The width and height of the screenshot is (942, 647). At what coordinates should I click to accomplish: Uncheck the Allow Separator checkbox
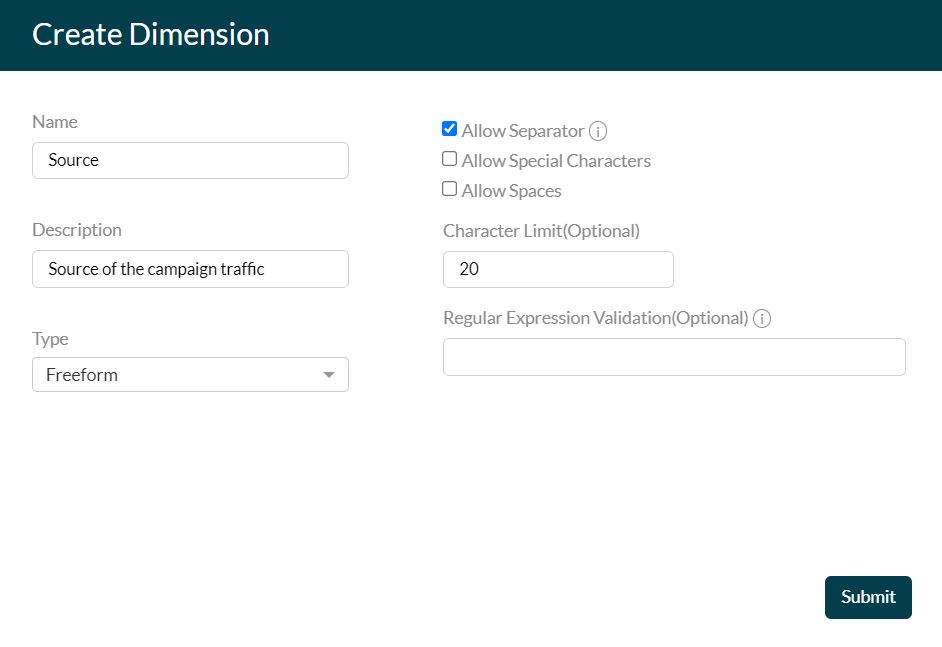click(x=449, y=128)
